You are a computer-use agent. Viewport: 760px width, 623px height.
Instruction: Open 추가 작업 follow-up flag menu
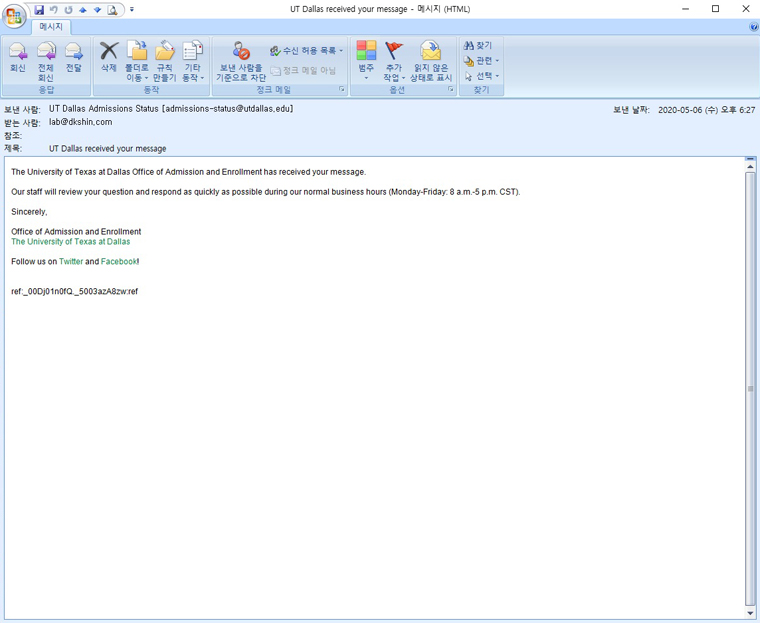(394, 61)
